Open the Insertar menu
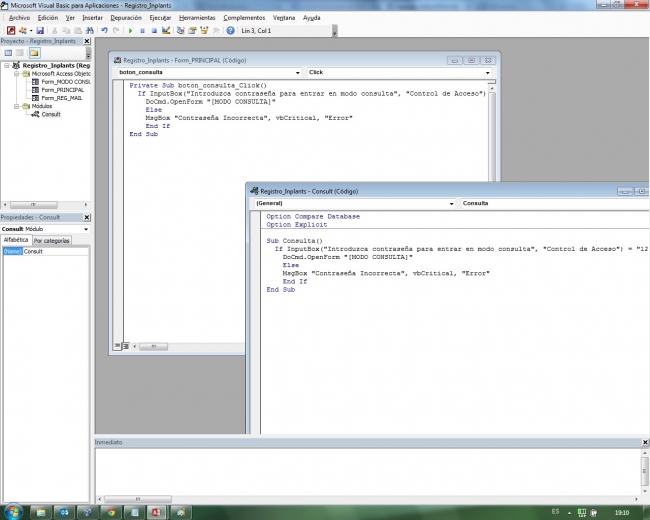650x520 pixels. point(92,18)
